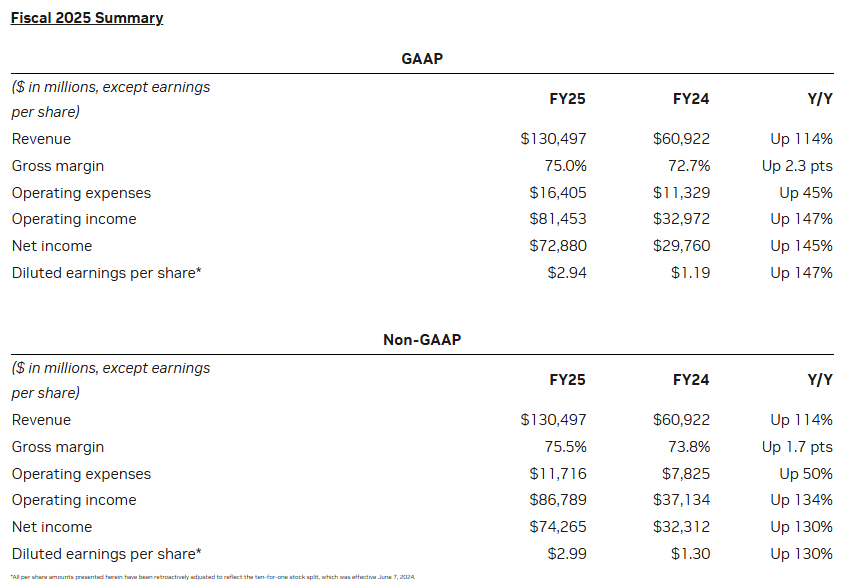Image resolution: width=858 pixels, height=588 pixels.
Task: Select the GAAP FY24 net income $29,760
Action: pos(682,246)
